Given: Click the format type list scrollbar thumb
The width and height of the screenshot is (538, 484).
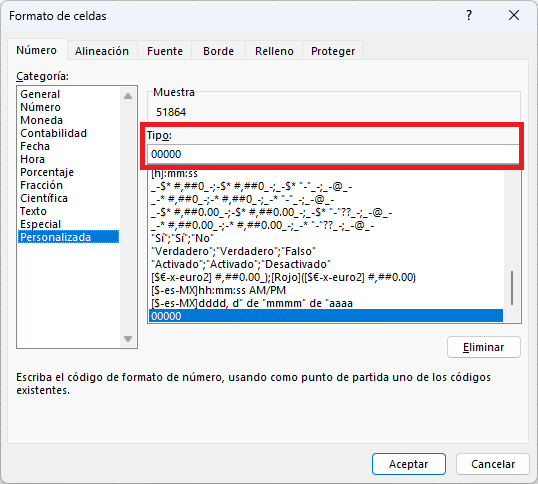Looking at the screenshot, I should (x=512, y=288).
